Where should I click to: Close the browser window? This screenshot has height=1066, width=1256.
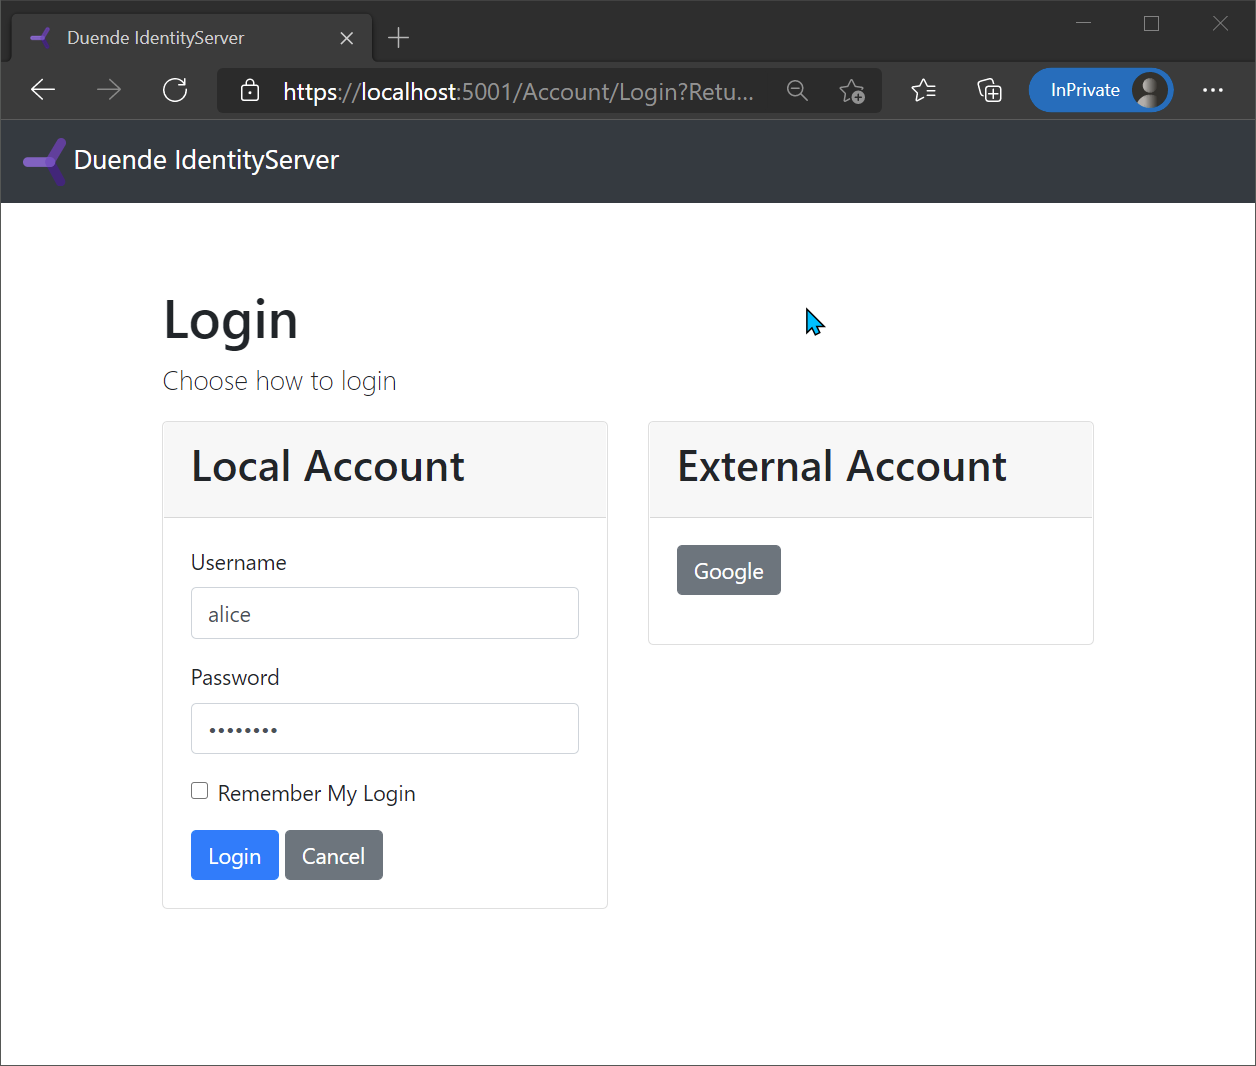pos(1220,23)
